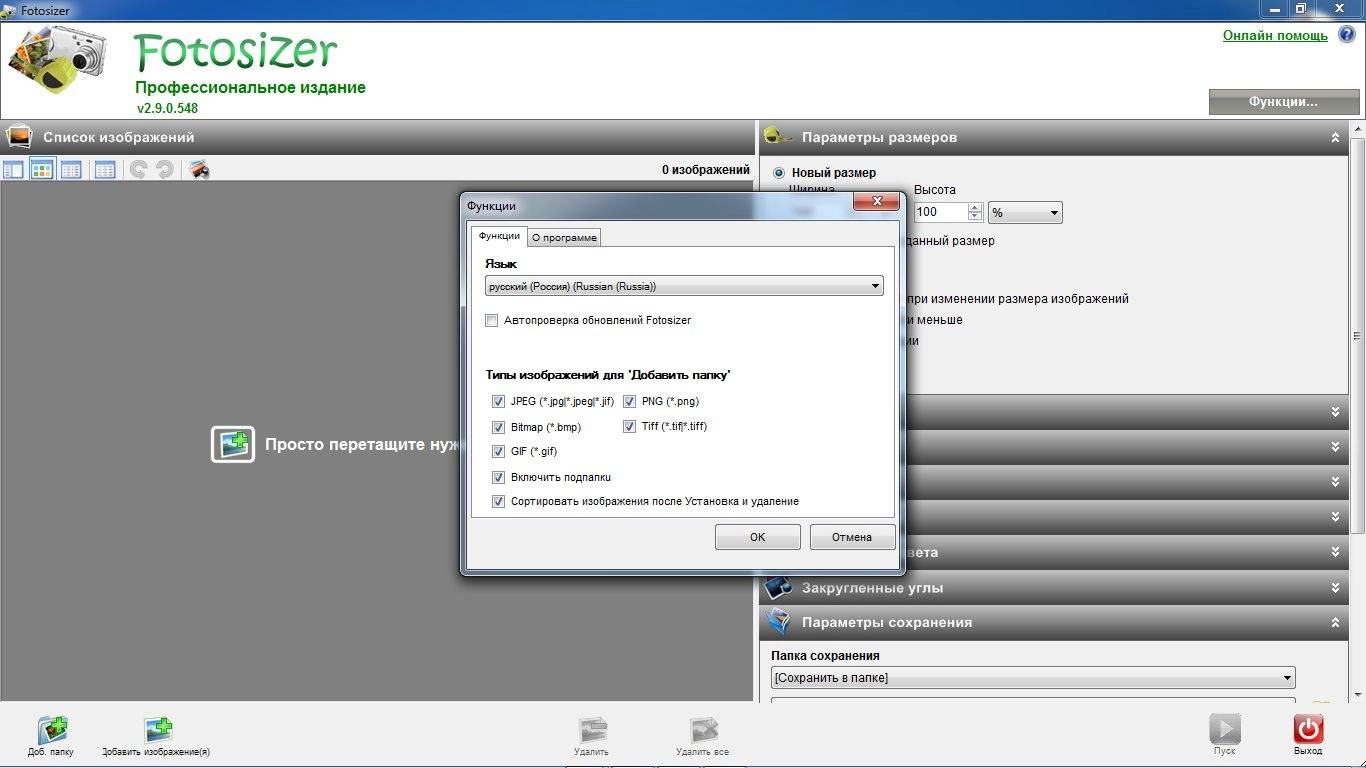This screenshot has height=768, width=1366.
Task: Click the 'Профессиональное издание' text
Action: 251,88
